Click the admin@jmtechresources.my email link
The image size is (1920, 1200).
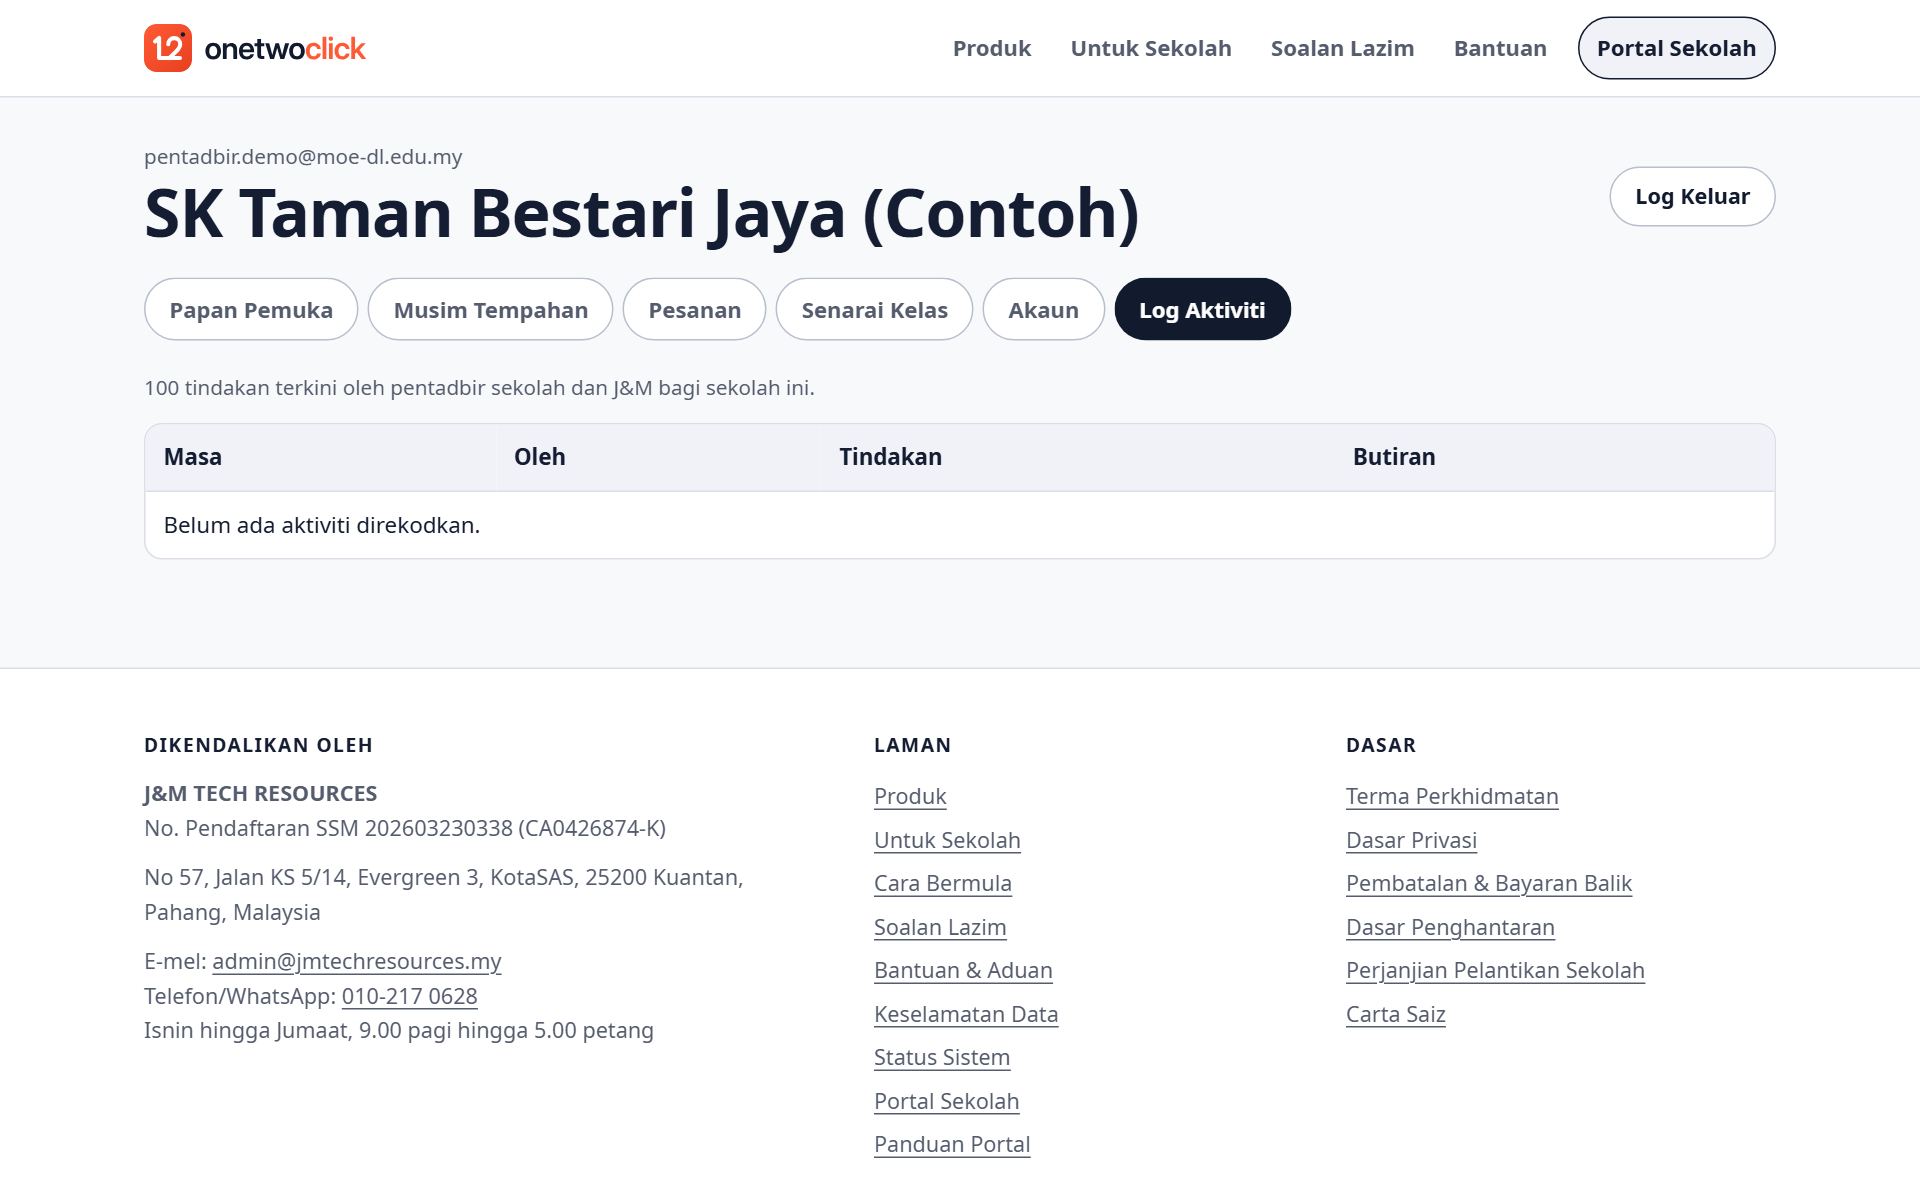pyautogui.click(x=357, y=961)
